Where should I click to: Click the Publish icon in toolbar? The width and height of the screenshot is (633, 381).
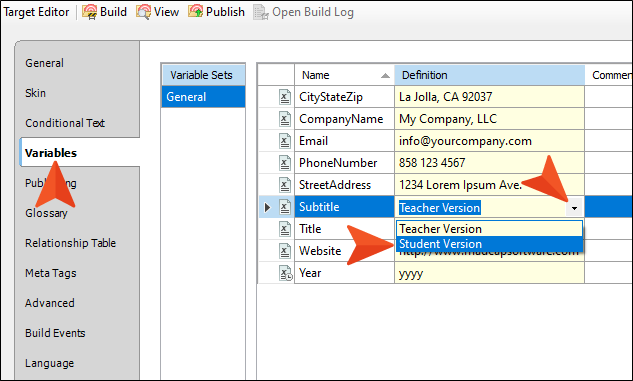point(196,12)
